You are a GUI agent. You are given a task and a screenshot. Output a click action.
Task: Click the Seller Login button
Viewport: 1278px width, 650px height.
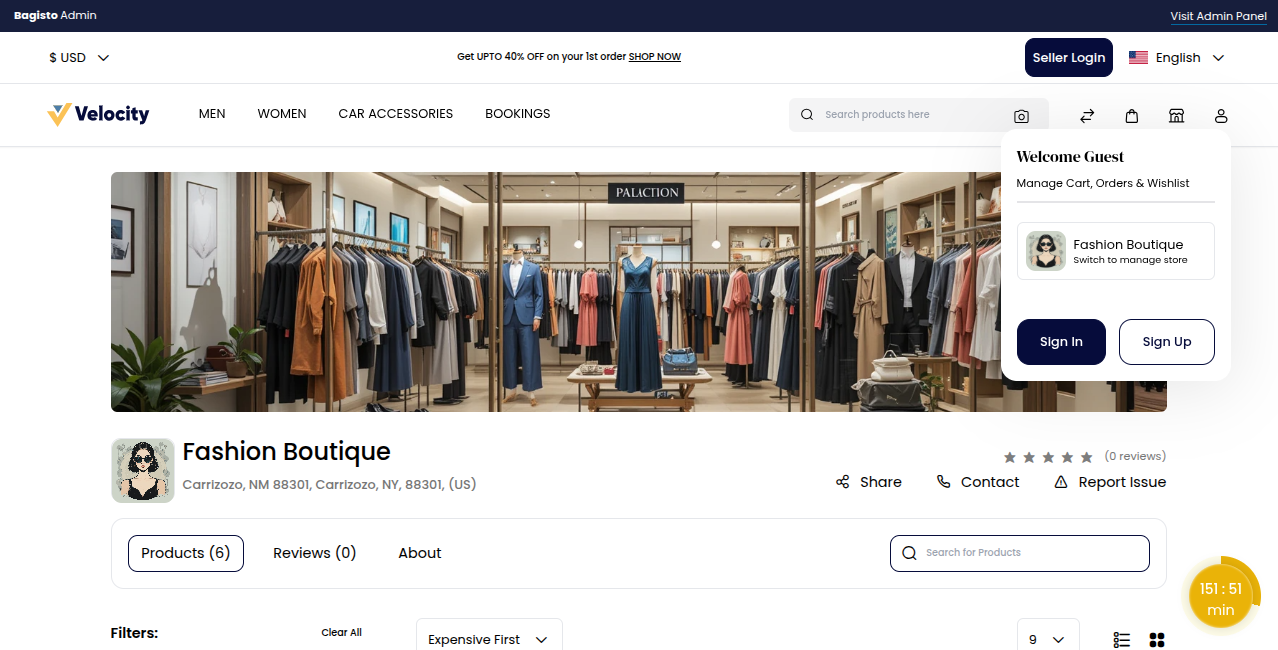coord(1068,57)
